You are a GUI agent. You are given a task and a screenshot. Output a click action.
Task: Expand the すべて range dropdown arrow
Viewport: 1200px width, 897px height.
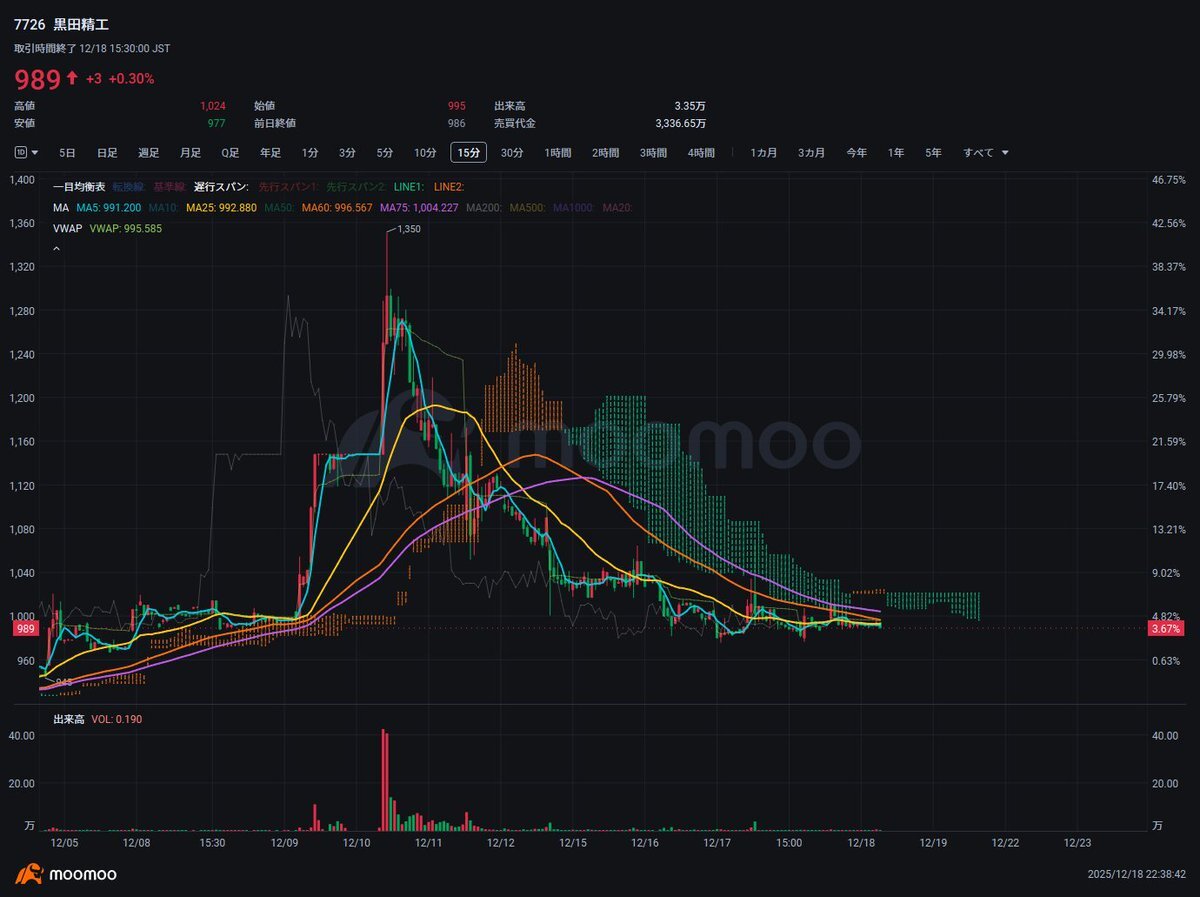[1004, 153]
